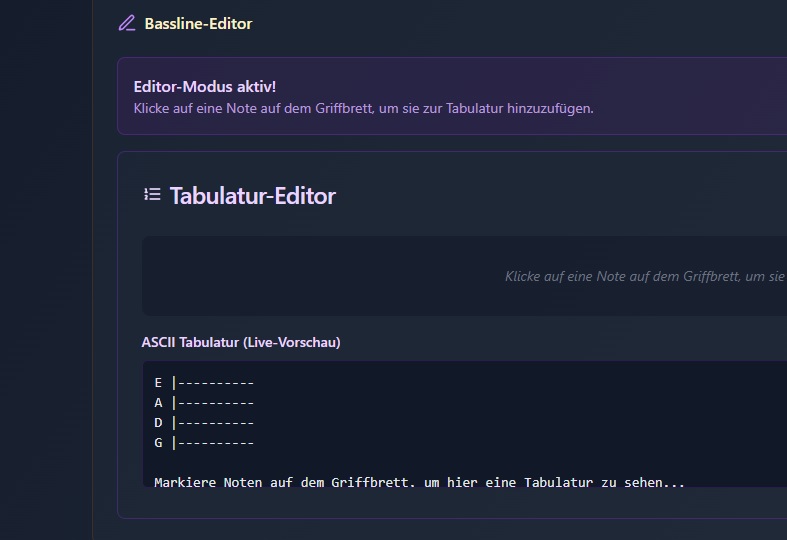The height and width of the screenshot is (540, 787).
Task: Click the Tabulatur-Editor heading
Action: point(252,196)
